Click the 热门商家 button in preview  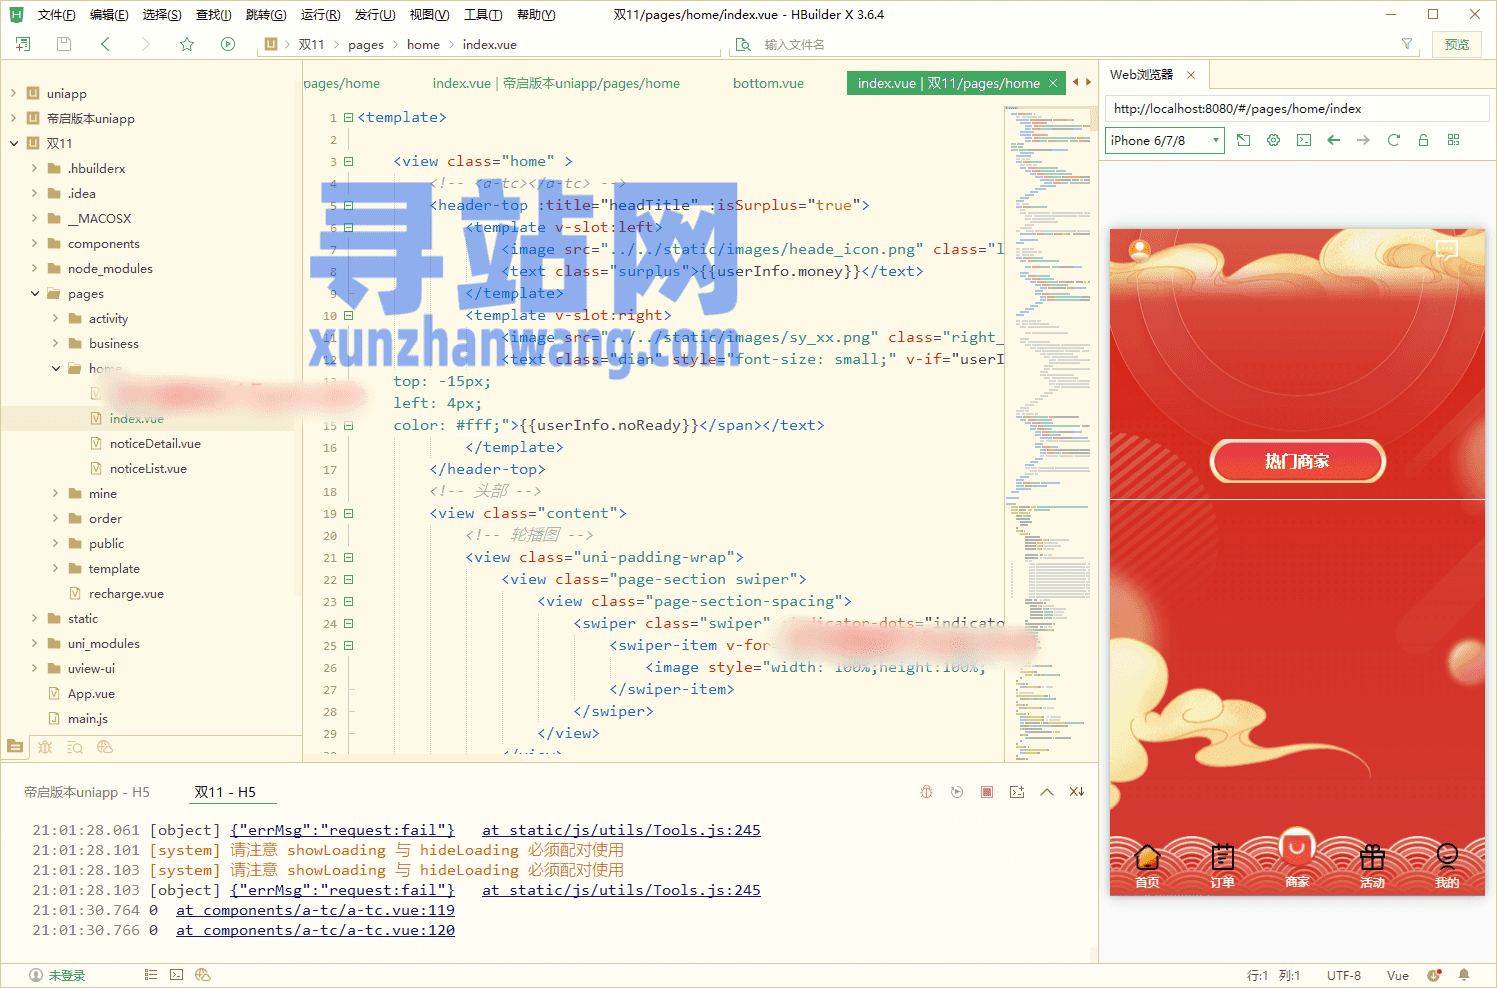click(1297, 461)
